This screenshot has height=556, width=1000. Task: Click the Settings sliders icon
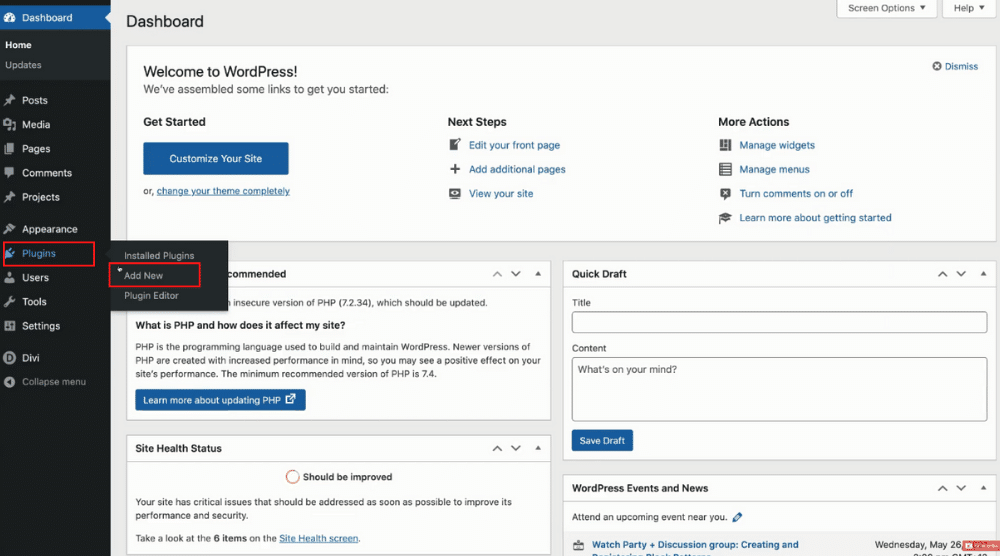10,326
